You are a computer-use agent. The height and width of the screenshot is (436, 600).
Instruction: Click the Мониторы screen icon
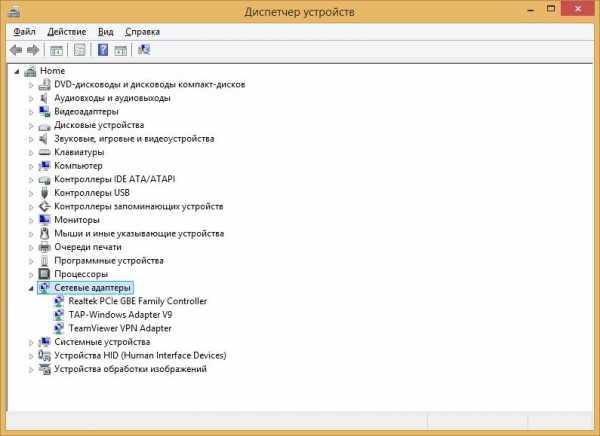coord(44,220)
